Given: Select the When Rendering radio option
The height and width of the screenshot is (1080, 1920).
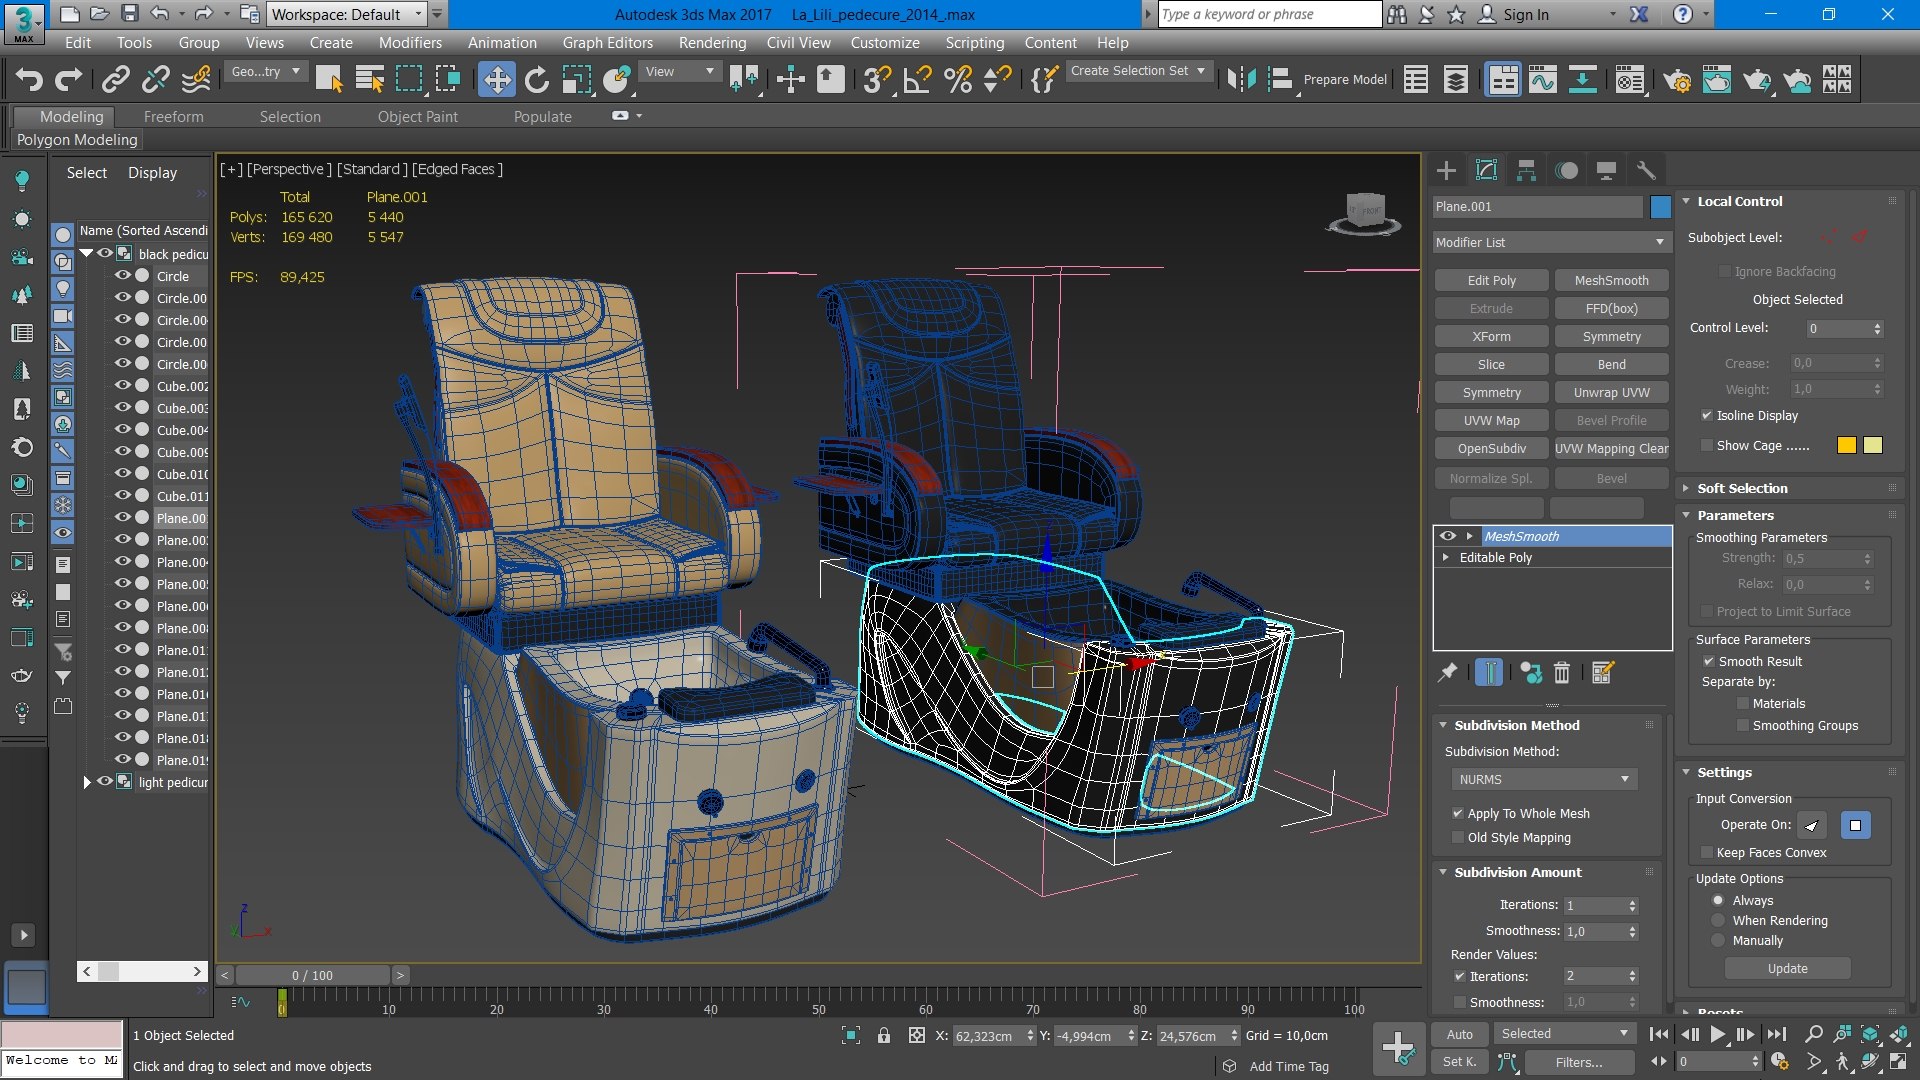Looking at the screenshot, I should [x=1718, y=921].
